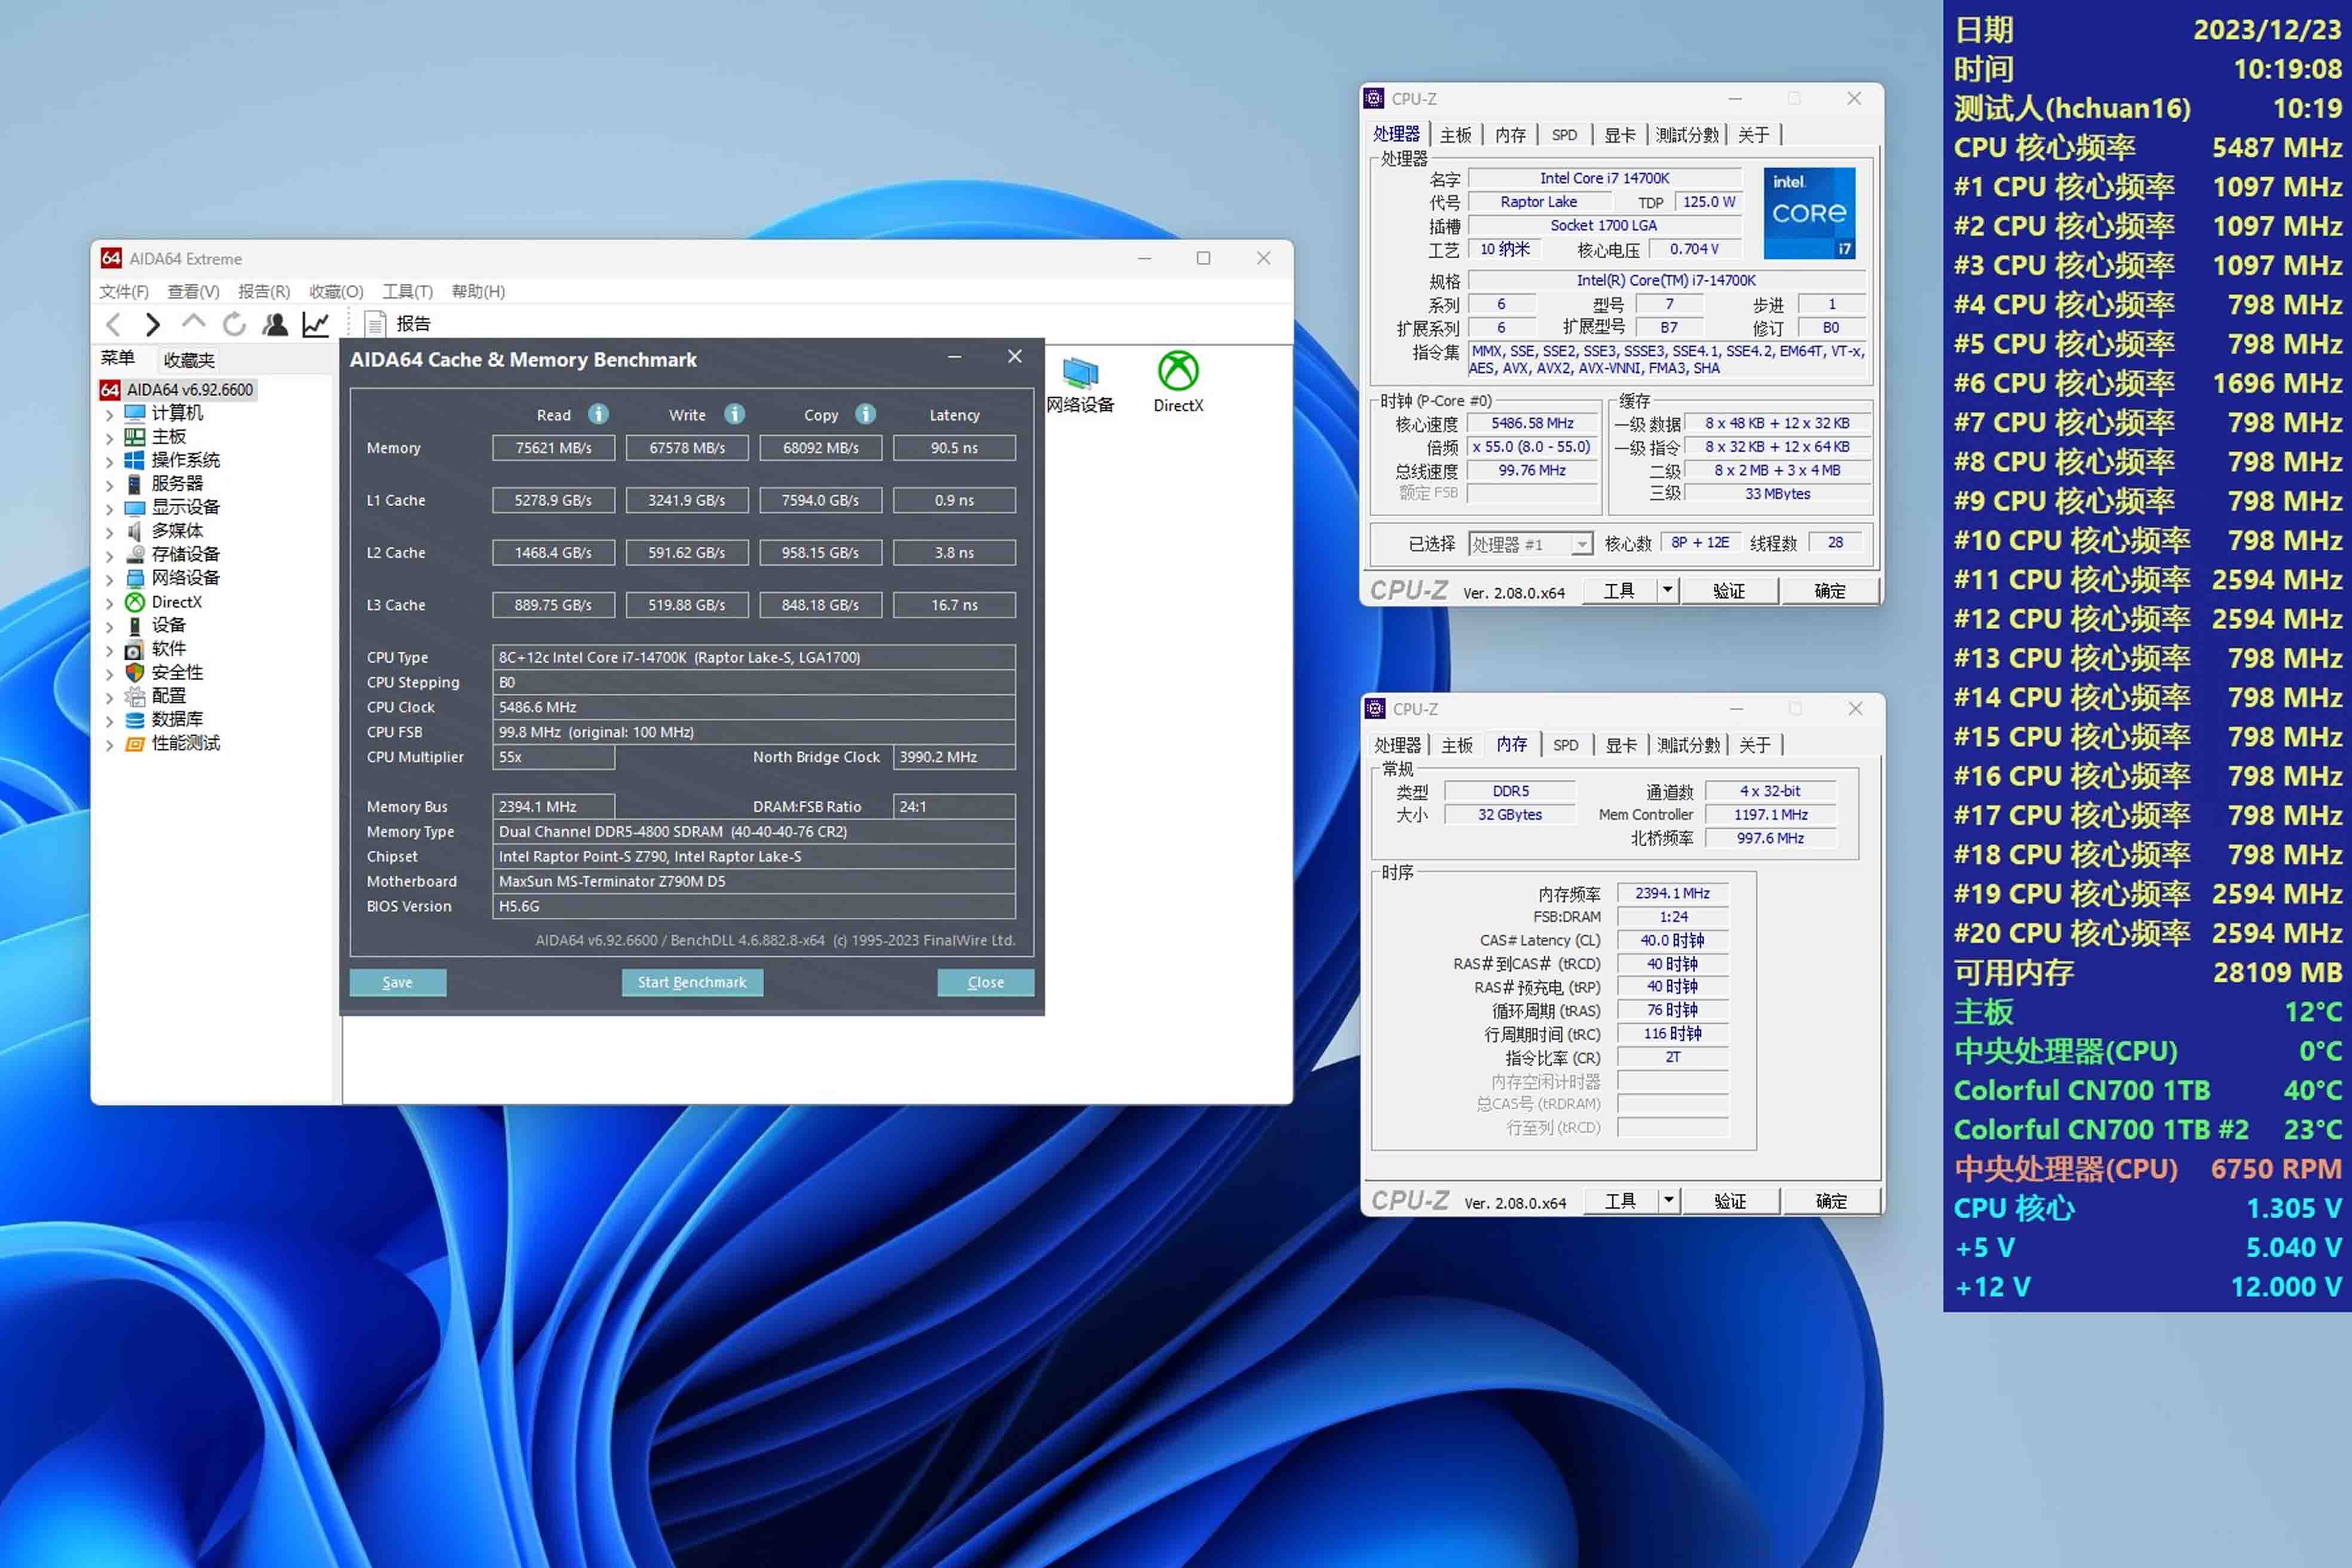Click Save in benchmark dialog

398,983
